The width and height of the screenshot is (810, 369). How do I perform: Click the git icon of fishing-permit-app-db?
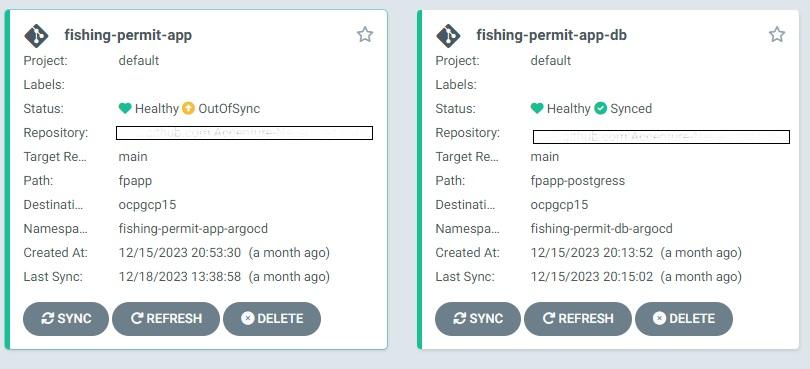click(448, 36)
